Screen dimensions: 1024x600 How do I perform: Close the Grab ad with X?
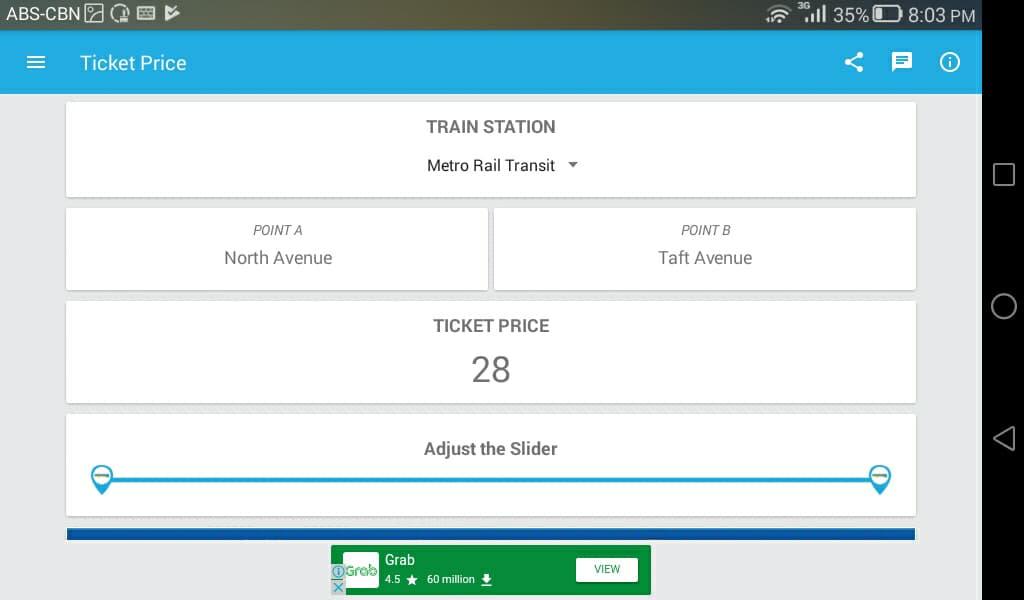[x=338, y=587]
